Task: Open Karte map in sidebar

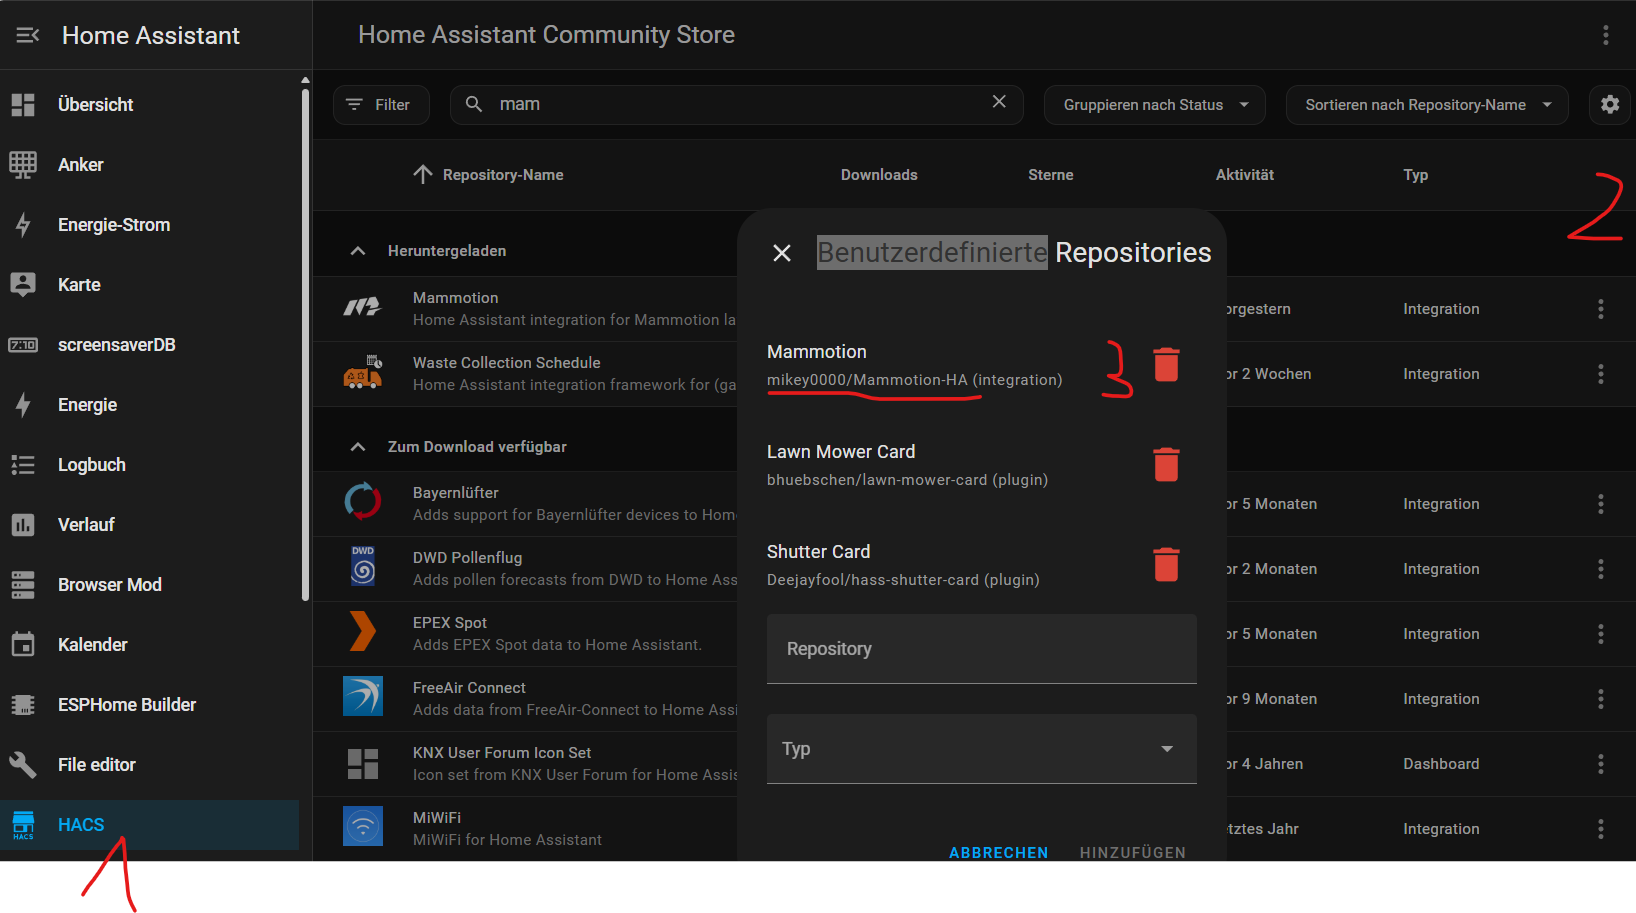Action: (x=150, y=285)
